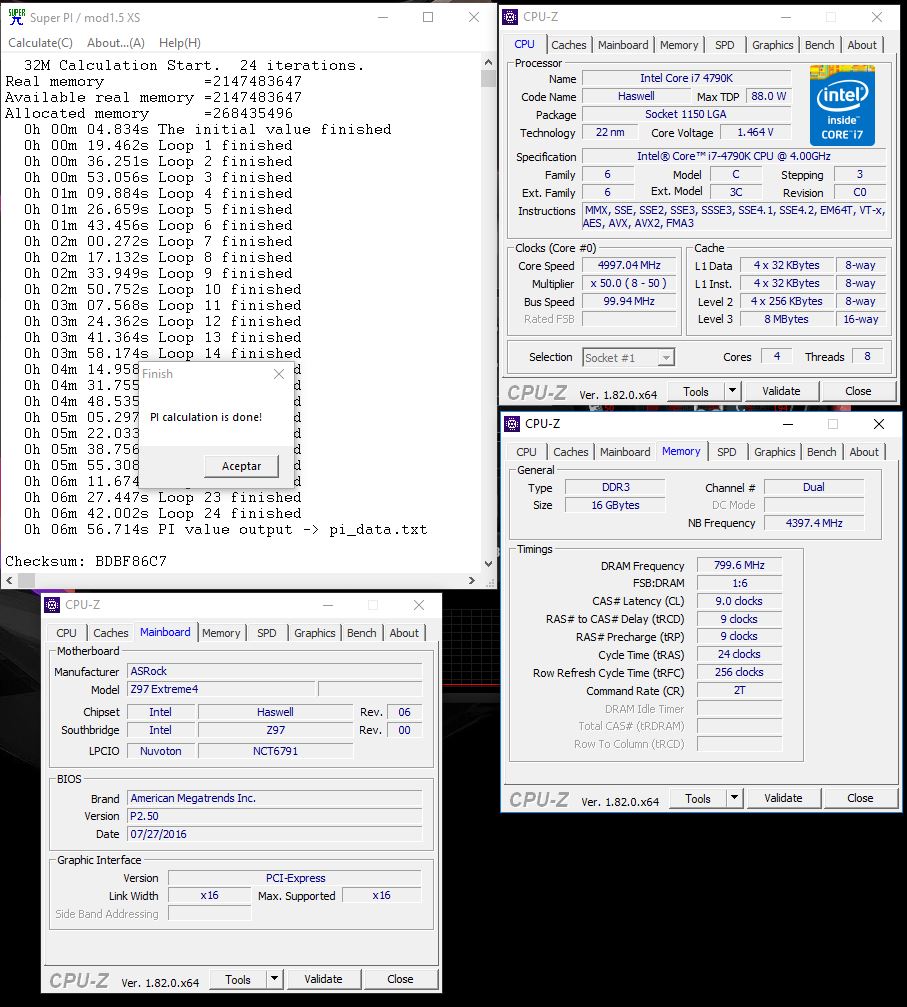Open the Calculate menu in Super PI
The height and width of the screenshot is (1007, 907).
(x=40, y=43)
